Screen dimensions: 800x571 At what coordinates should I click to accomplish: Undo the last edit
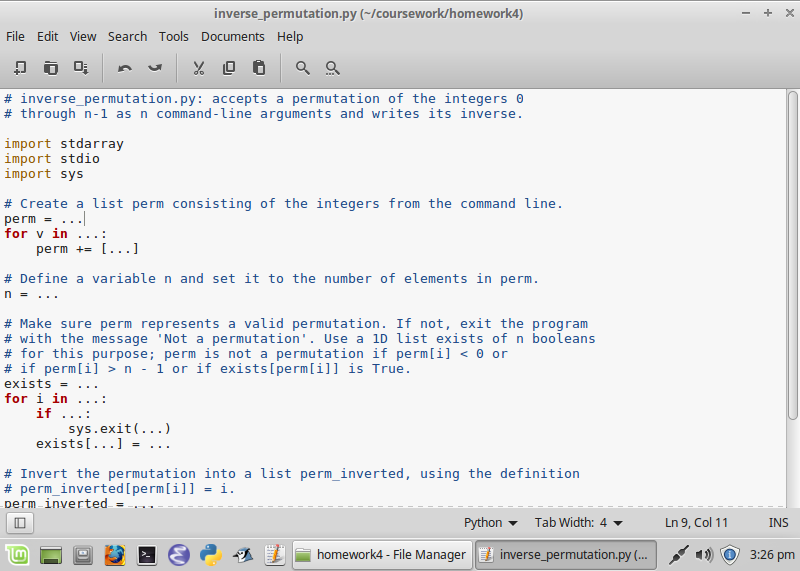(124, 68)
